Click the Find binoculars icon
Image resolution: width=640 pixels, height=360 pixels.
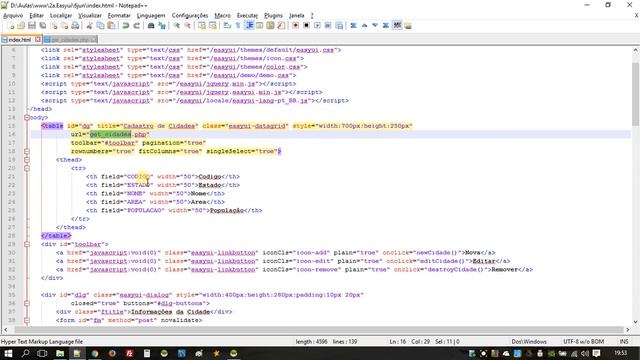click(x=151, y=26)
